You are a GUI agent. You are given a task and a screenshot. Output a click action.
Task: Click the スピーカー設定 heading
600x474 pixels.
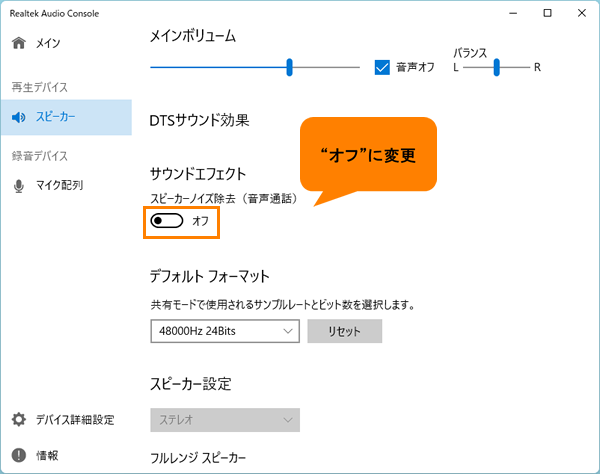coord(191,384)
